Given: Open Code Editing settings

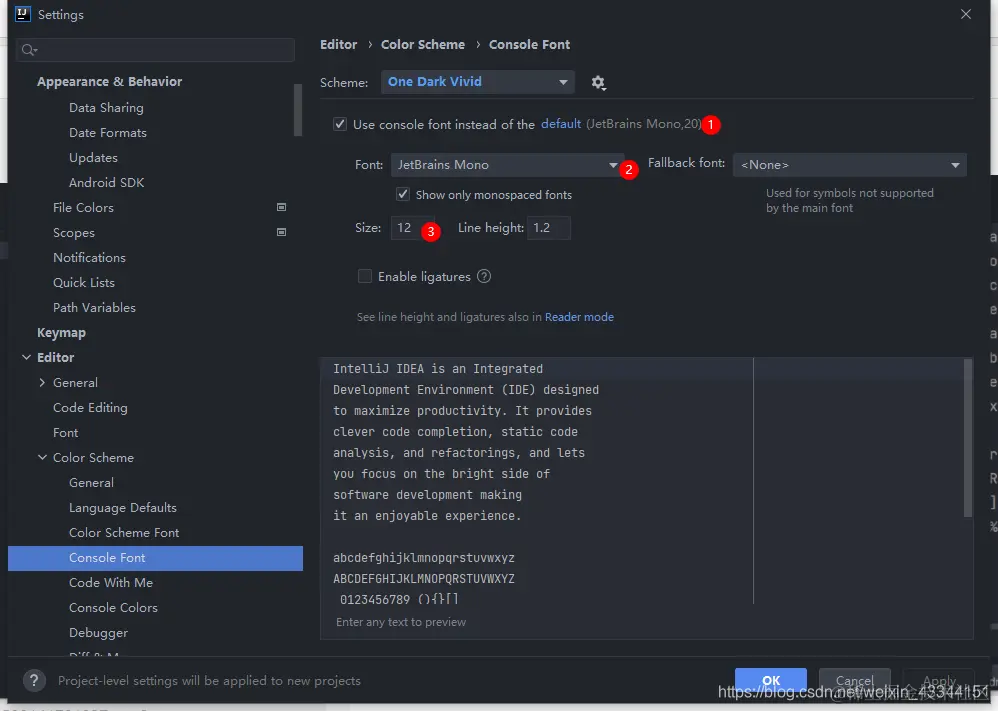Looking at the screenshot, I should 90,408.
